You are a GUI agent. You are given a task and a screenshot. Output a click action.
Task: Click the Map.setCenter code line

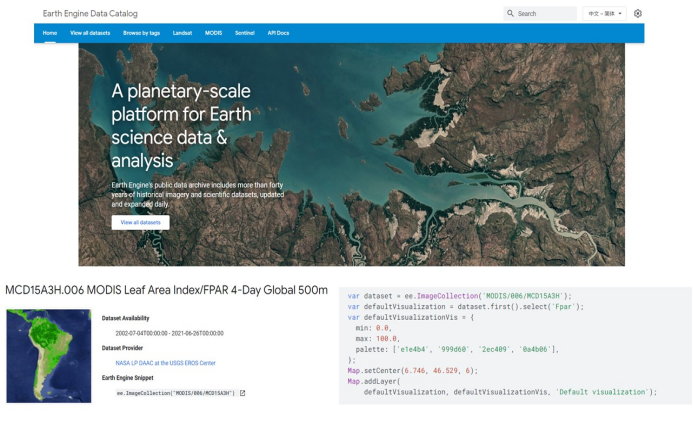(413, 370)
